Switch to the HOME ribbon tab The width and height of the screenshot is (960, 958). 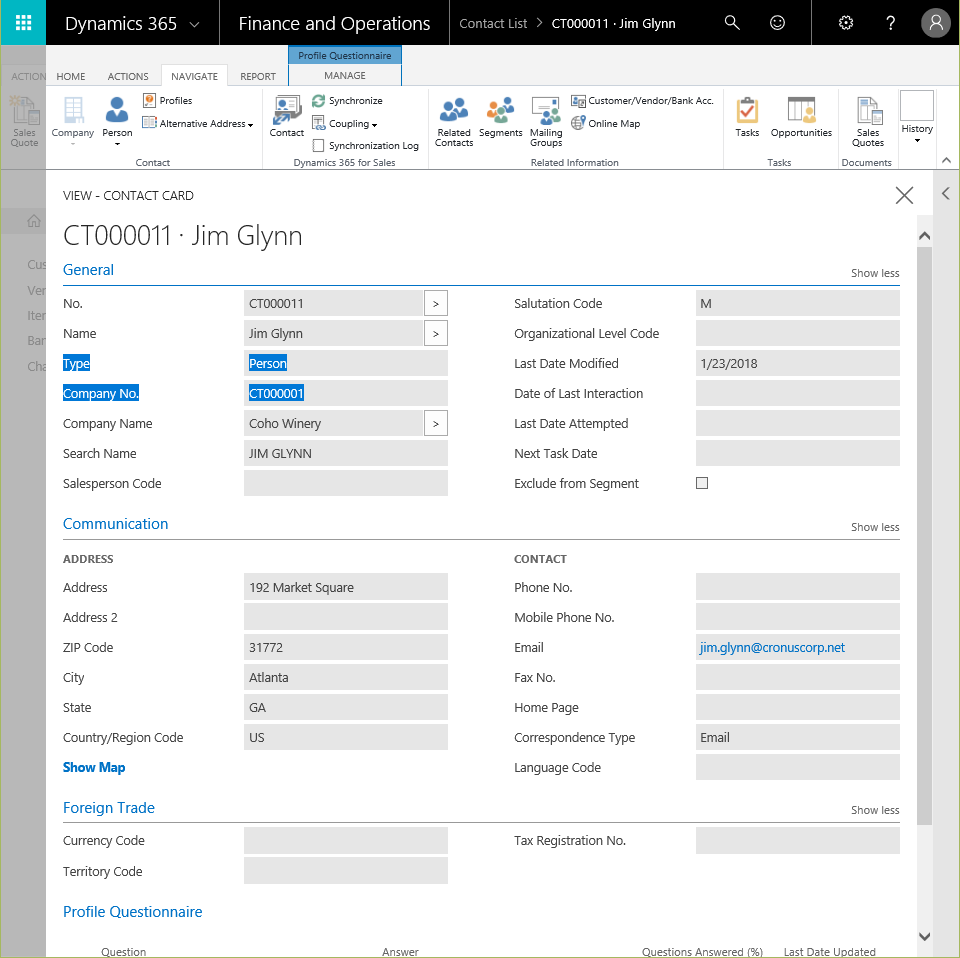pyautogui.click(x=71, y=77)
